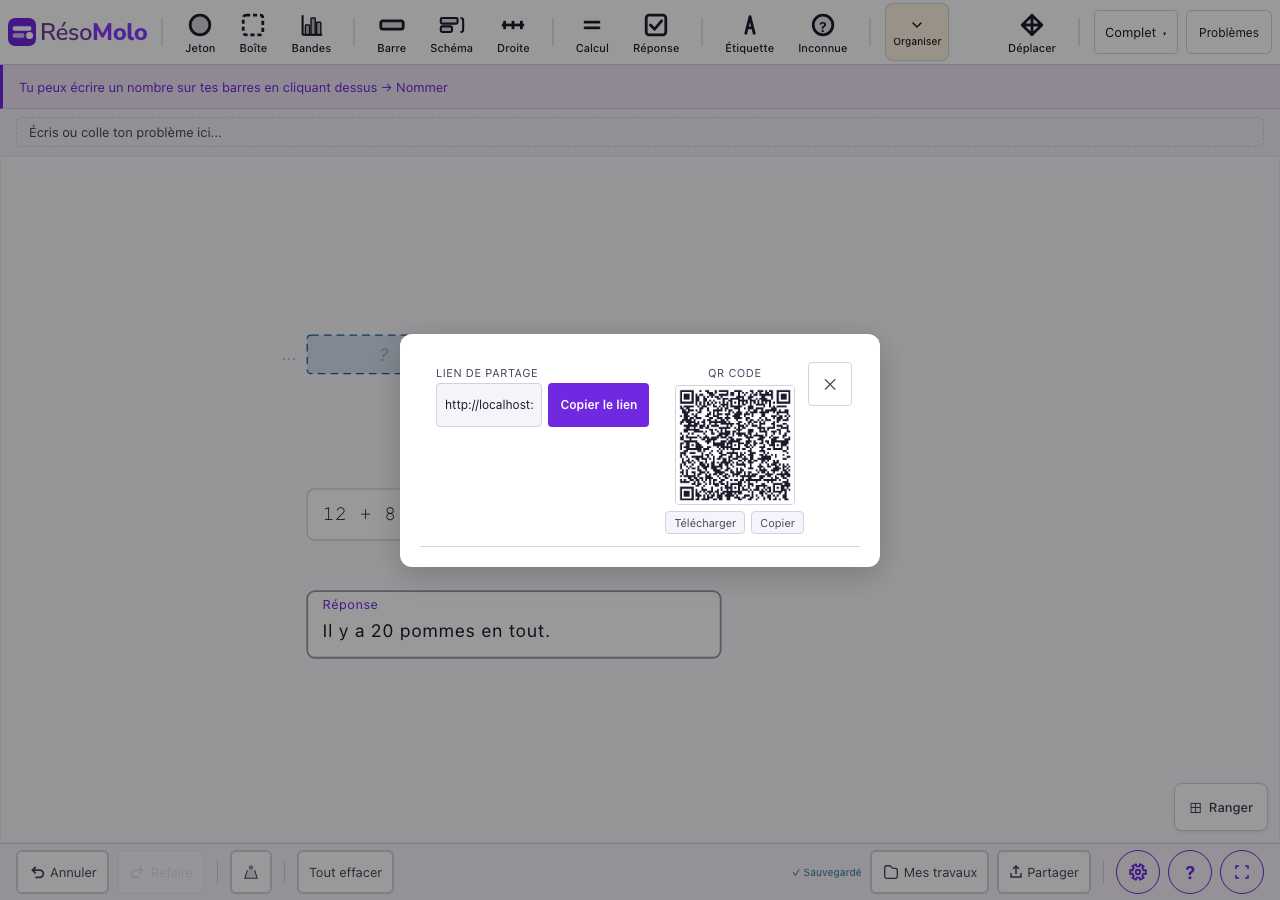The height and width of the screenshot is (900, 1280).
Task: Click the share link URL field
Action: coord(488,404)
